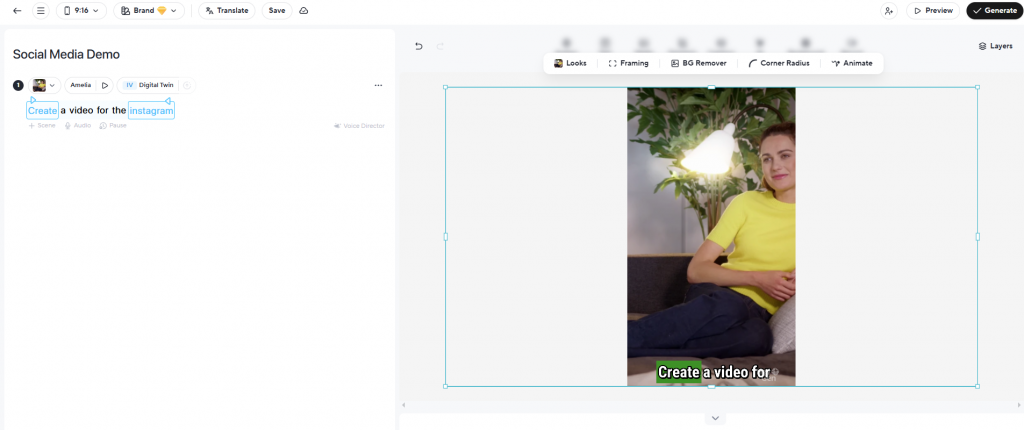Play Amelia voice preview
1024x430 pixels.
(105, 85)
